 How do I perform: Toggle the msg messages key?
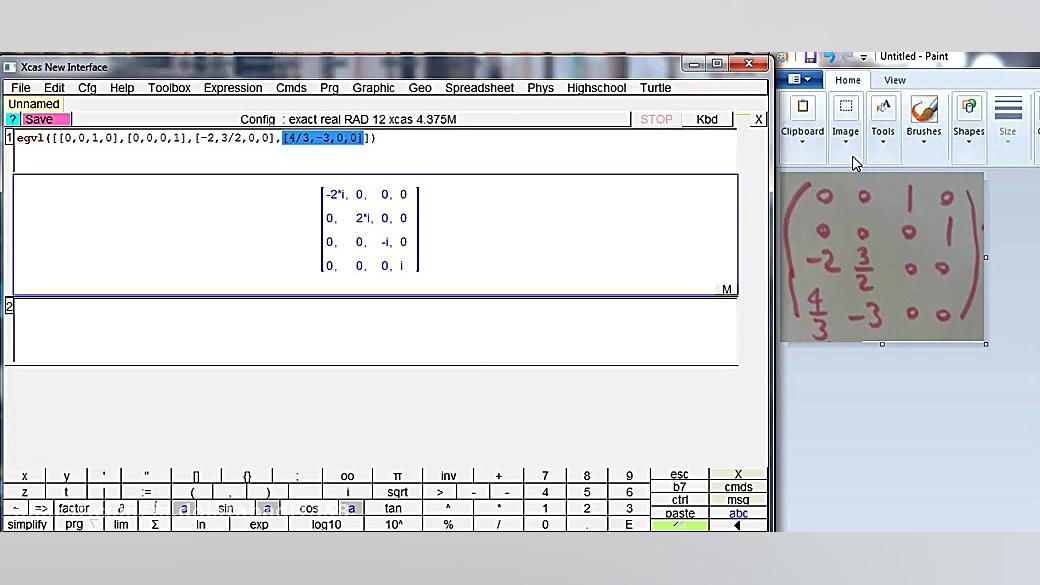[x=738, y=499]
